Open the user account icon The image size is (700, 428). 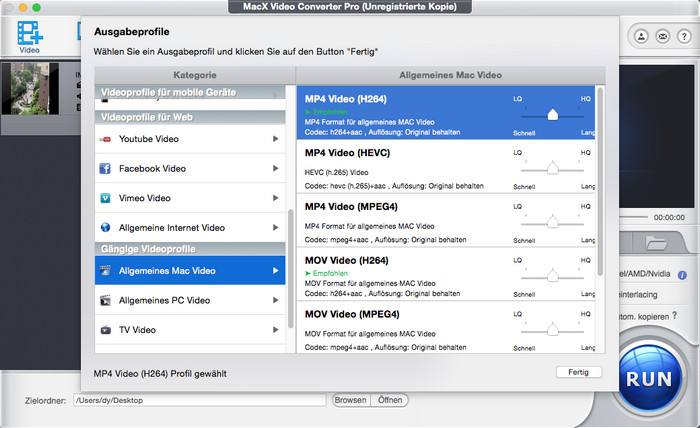click(x=641, y=37)
